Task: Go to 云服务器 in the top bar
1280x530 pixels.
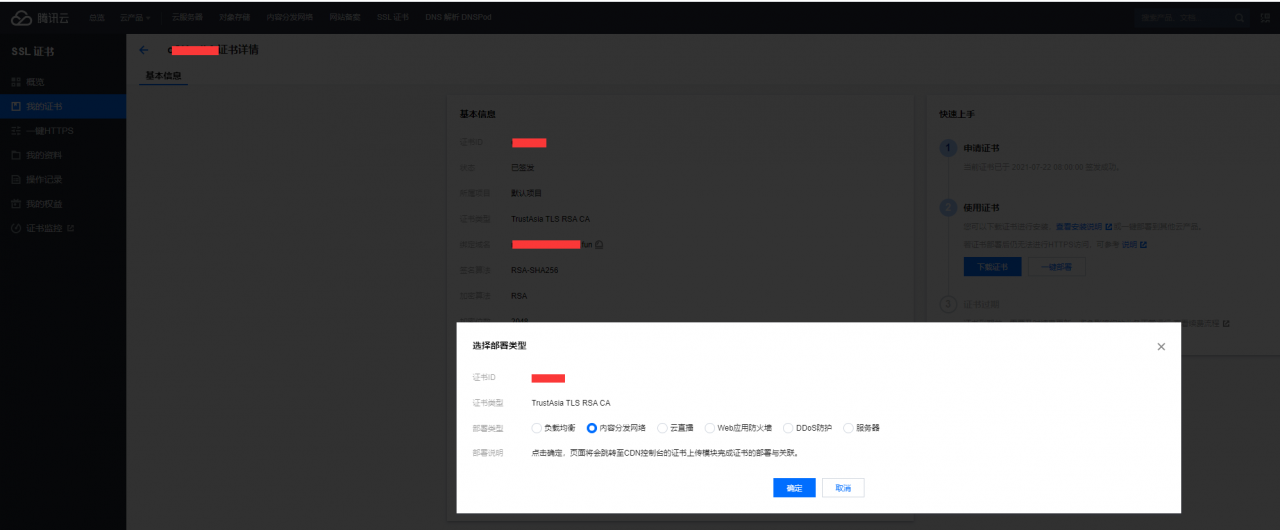Action: tap(187, 18)
